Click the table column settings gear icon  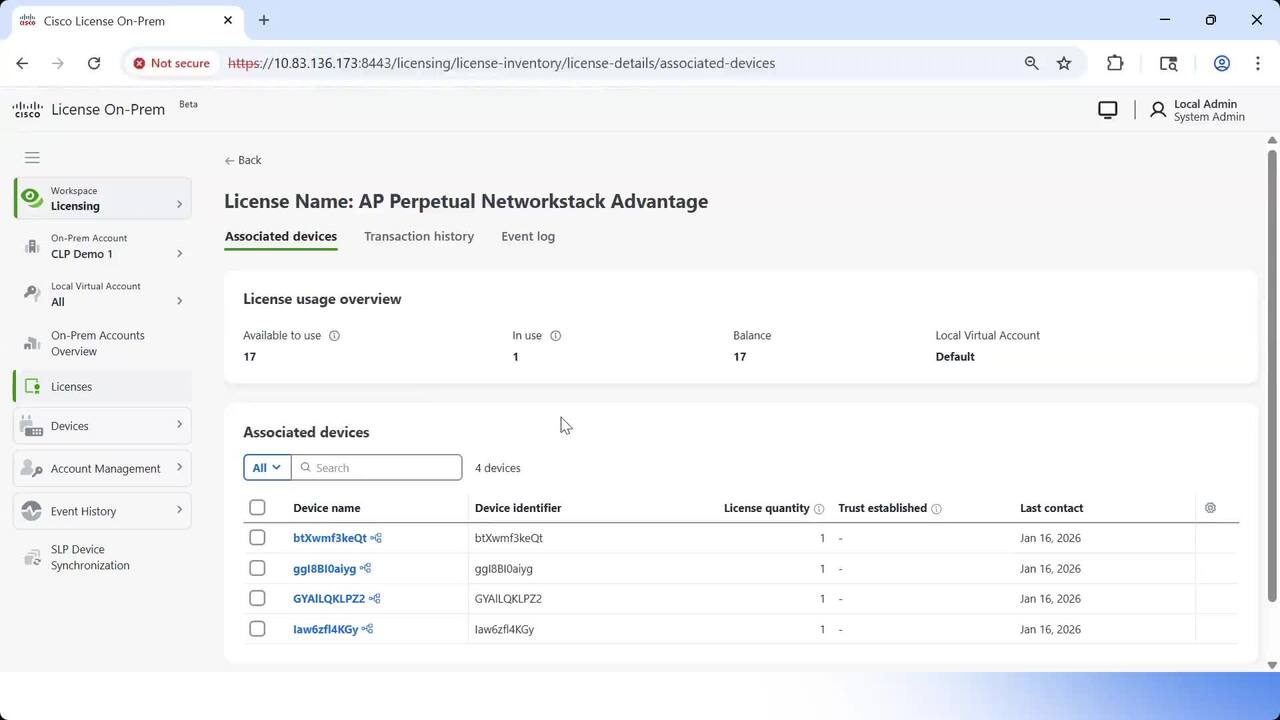1210,508
